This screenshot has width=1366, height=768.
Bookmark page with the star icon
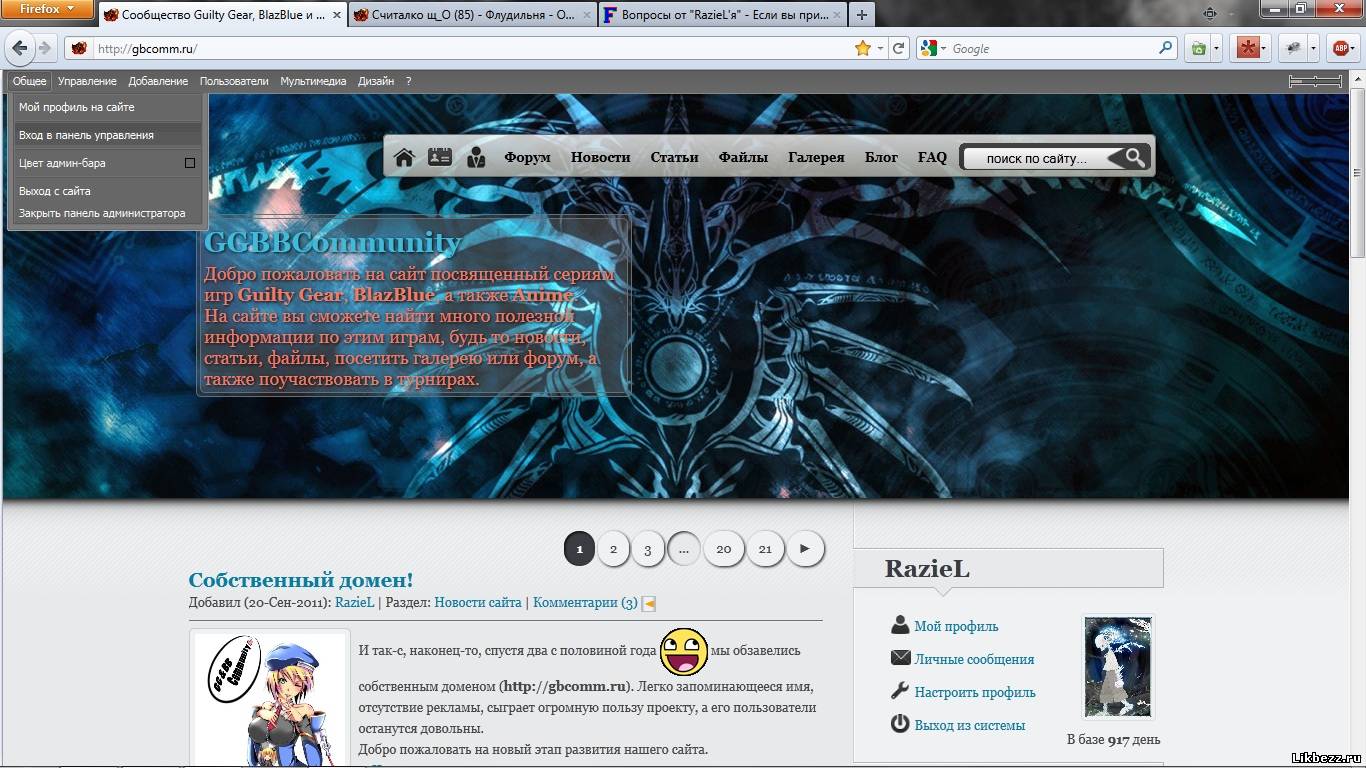(862, 48)
